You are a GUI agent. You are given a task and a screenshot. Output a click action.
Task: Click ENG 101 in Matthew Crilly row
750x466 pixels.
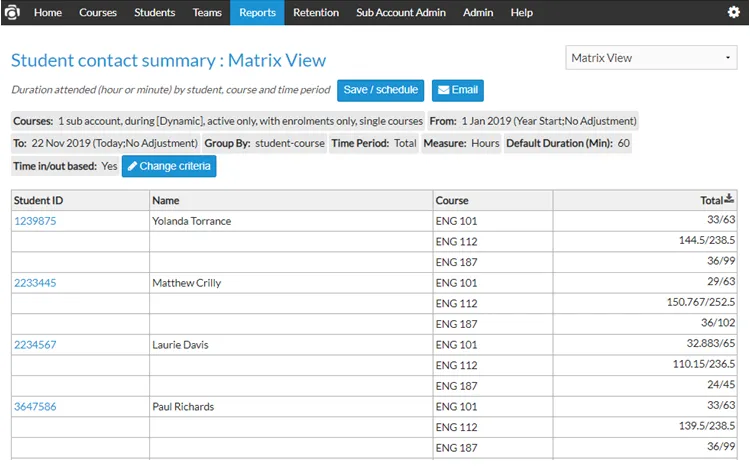click(x=456, y=283)
